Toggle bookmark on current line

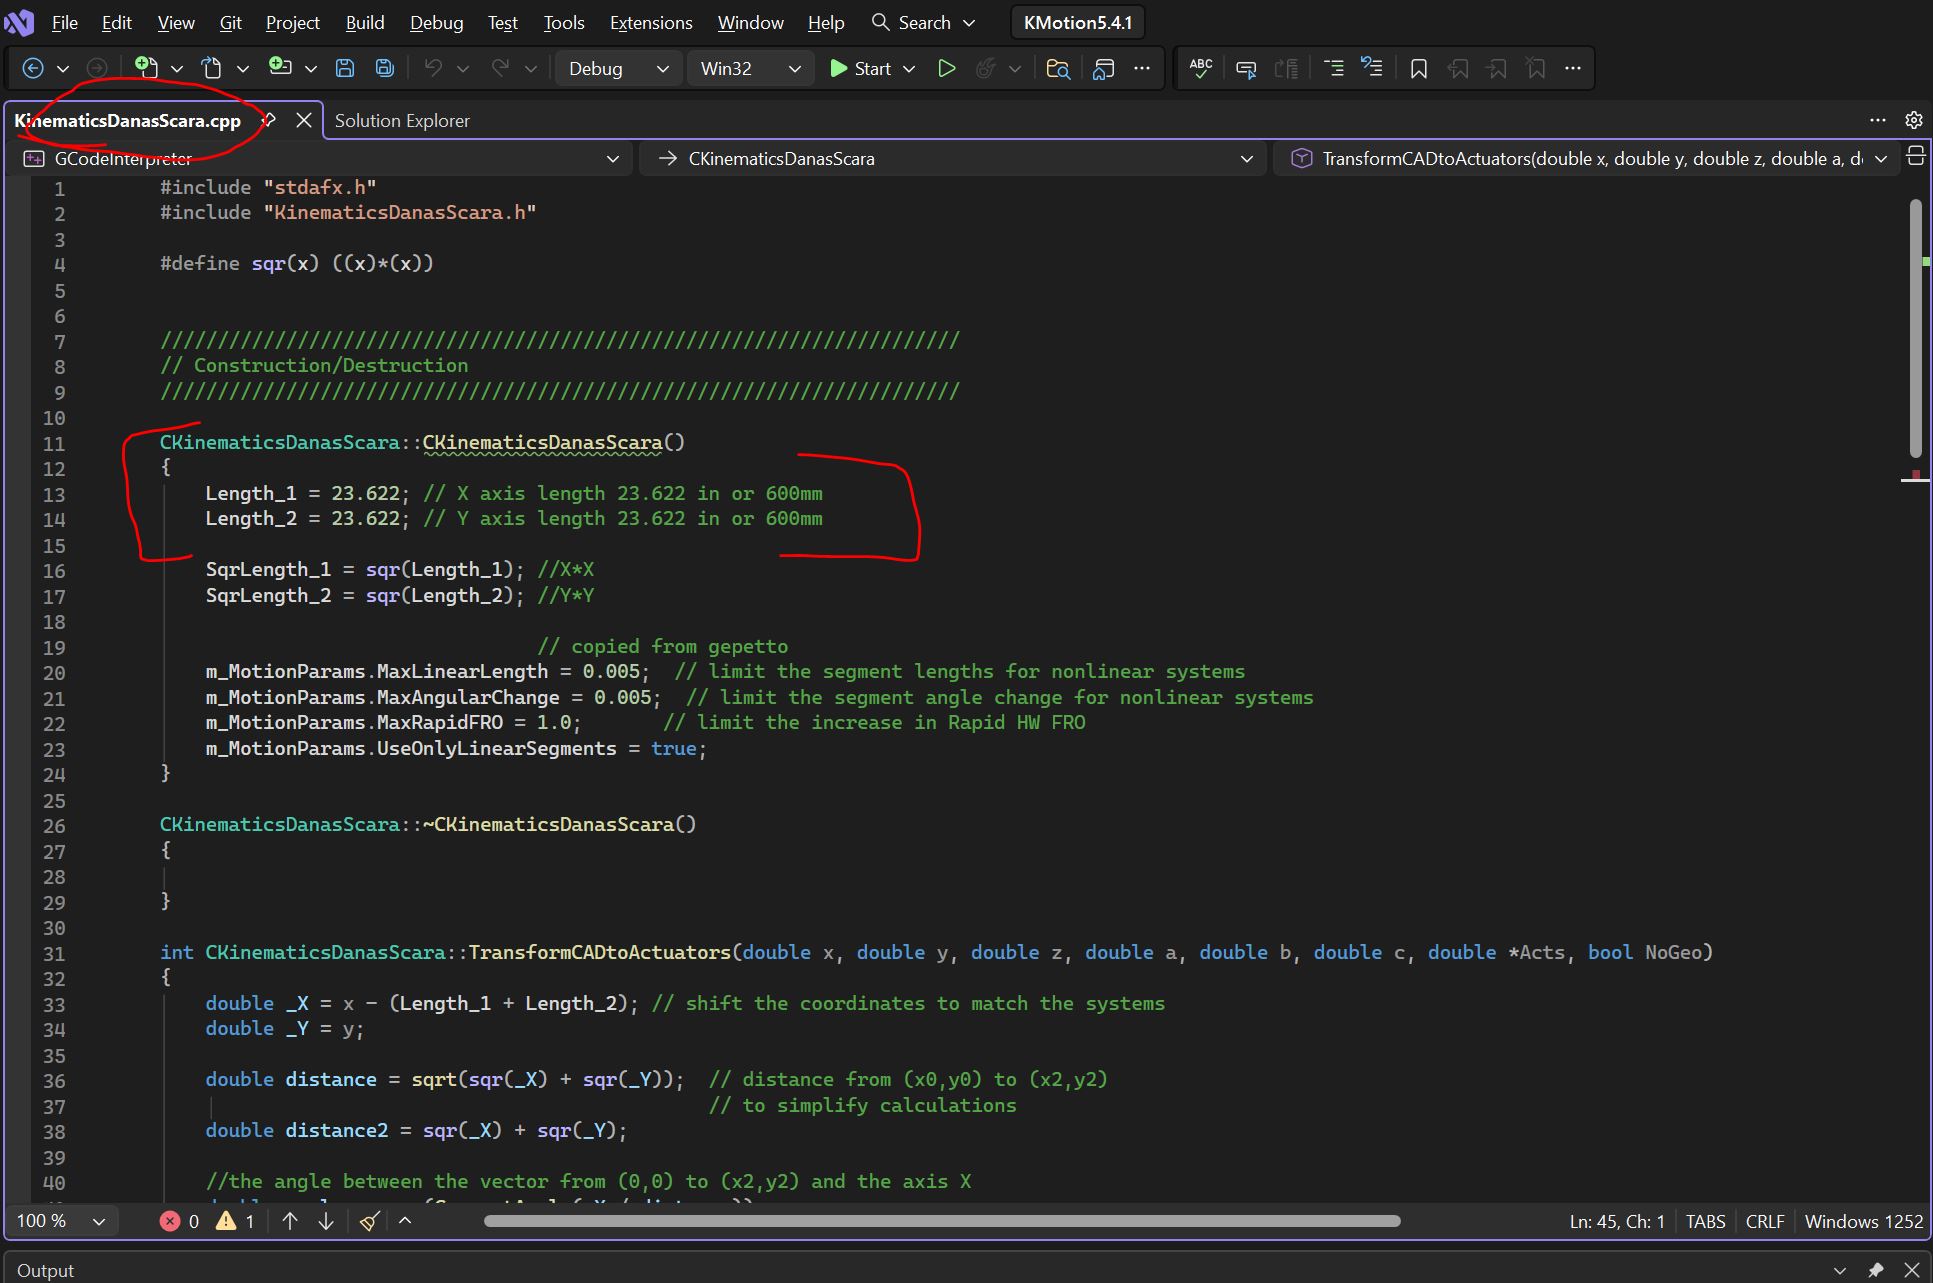(x=1418, y=68)
